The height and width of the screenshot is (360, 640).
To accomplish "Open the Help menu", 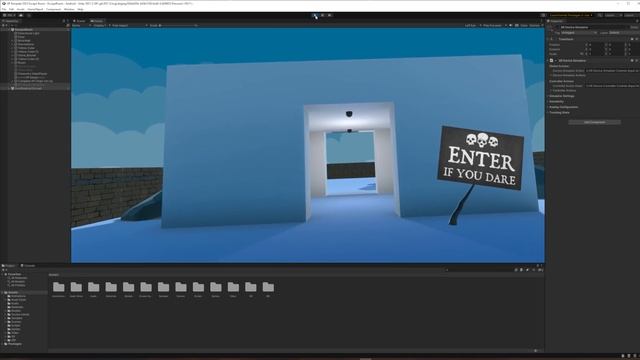I will pos(80,9).
